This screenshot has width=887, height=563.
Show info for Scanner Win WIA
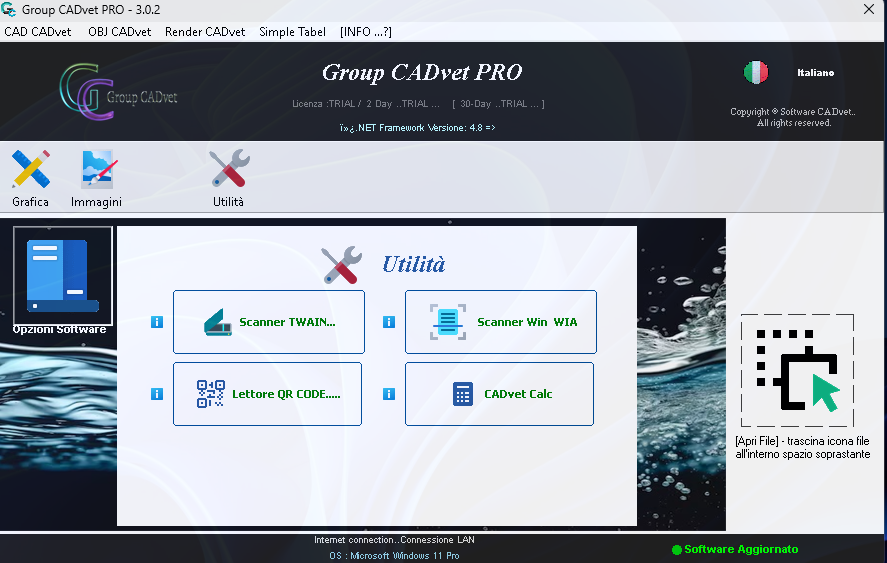pos(389,322)
